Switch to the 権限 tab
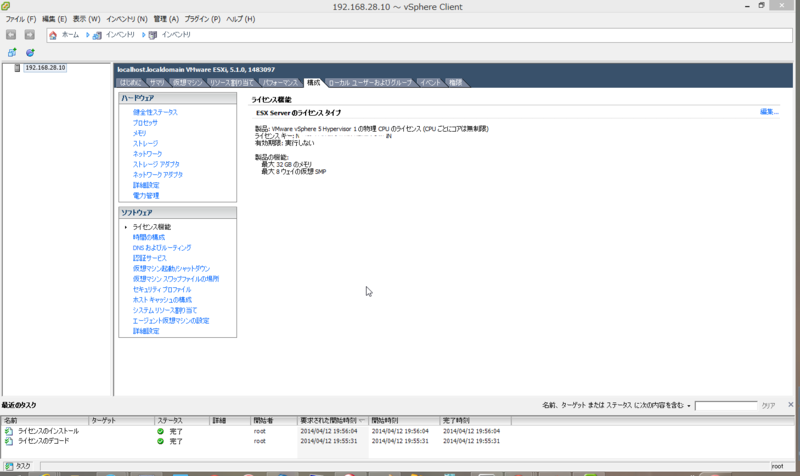 (456, 83)
